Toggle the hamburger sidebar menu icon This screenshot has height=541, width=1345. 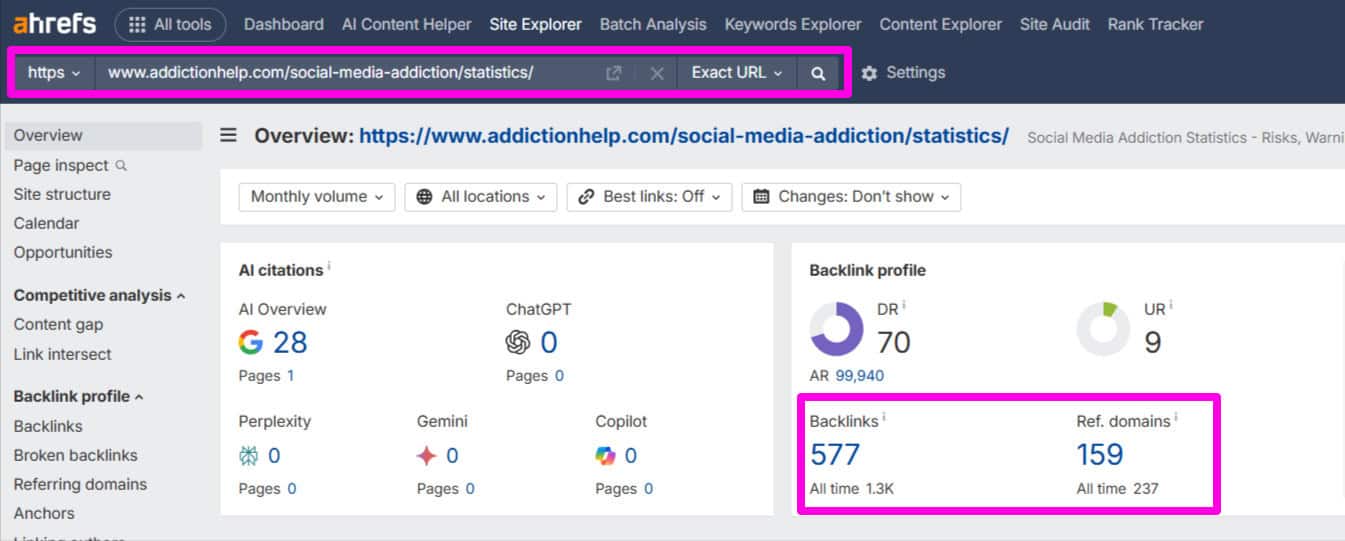point(229,135)
